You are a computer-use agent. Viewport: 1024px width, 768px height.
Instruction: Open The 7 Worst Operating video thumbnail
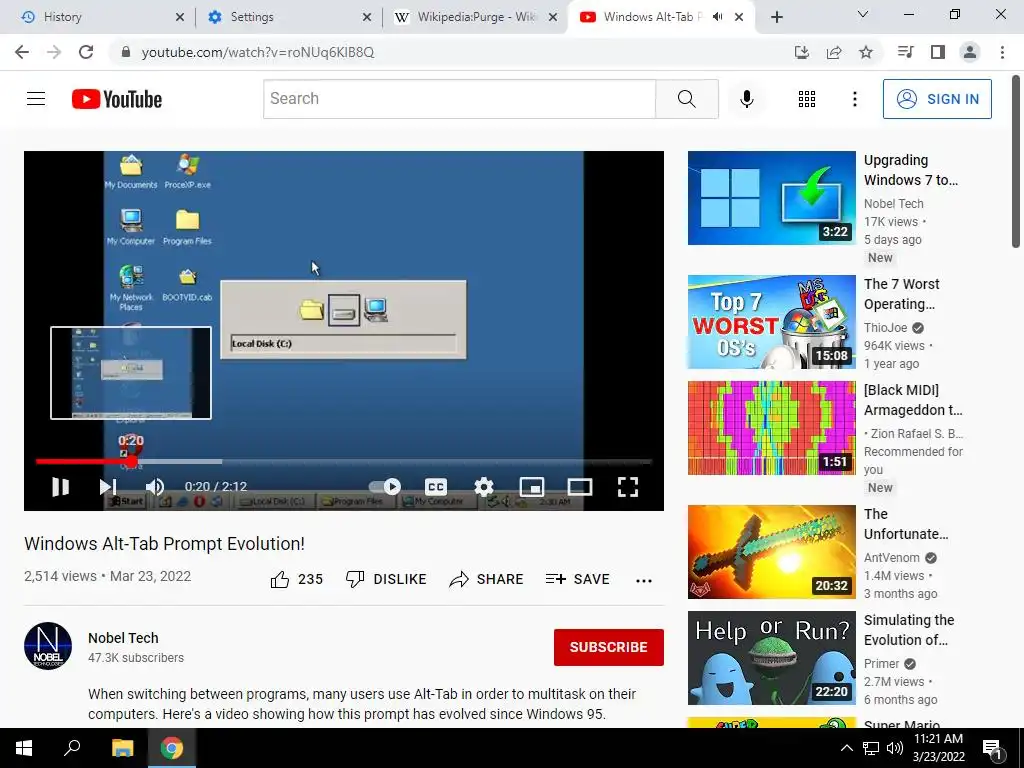pyautogui.click(x=771, y=322)
